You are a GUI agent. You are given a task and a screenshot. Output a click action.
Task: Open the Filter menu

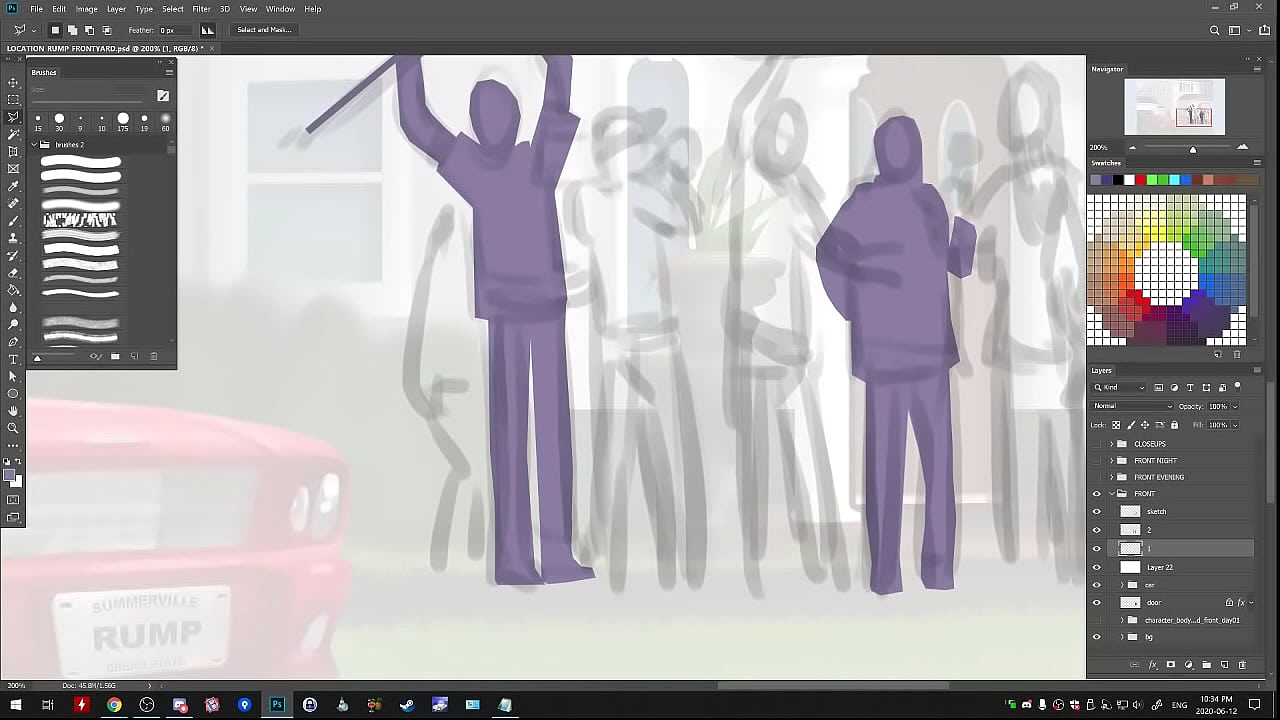[x=201, y=9]
